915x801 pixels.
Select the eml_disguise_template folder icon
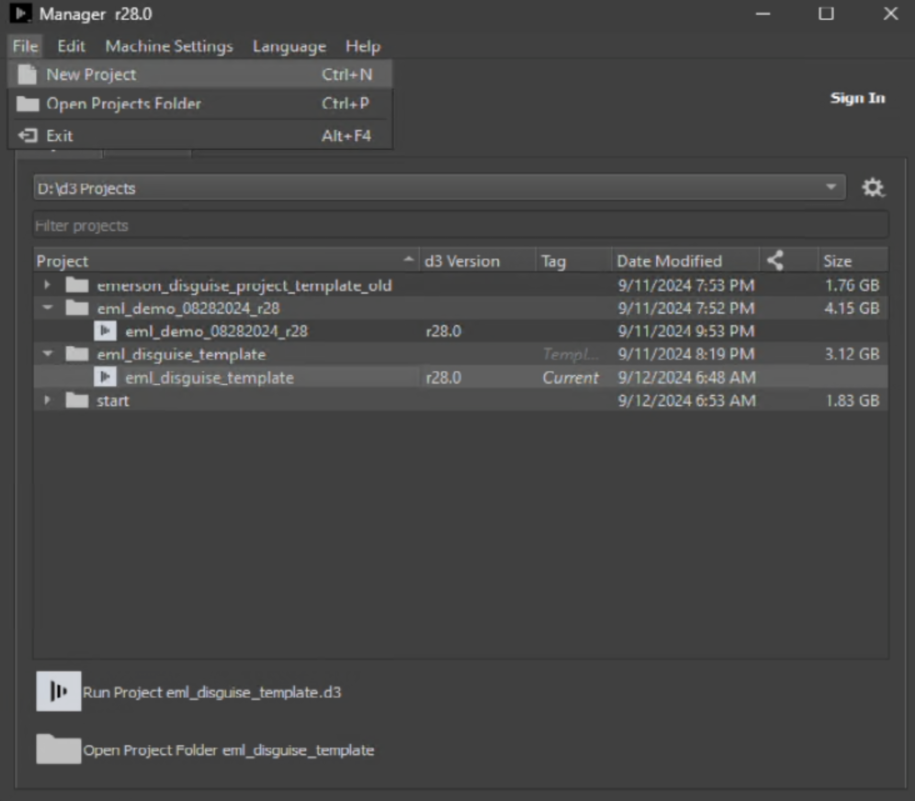(77, 354)
